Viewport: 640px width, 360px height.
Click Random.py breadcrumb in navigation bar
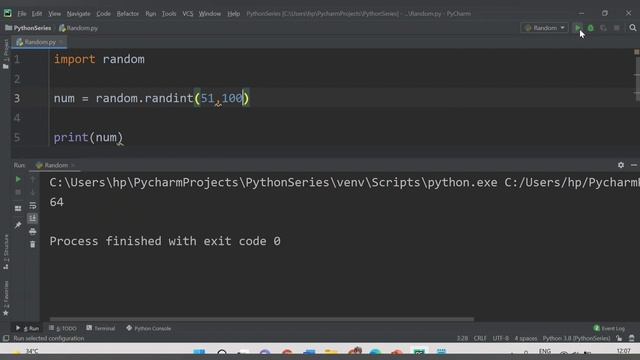tap(78, 28)
